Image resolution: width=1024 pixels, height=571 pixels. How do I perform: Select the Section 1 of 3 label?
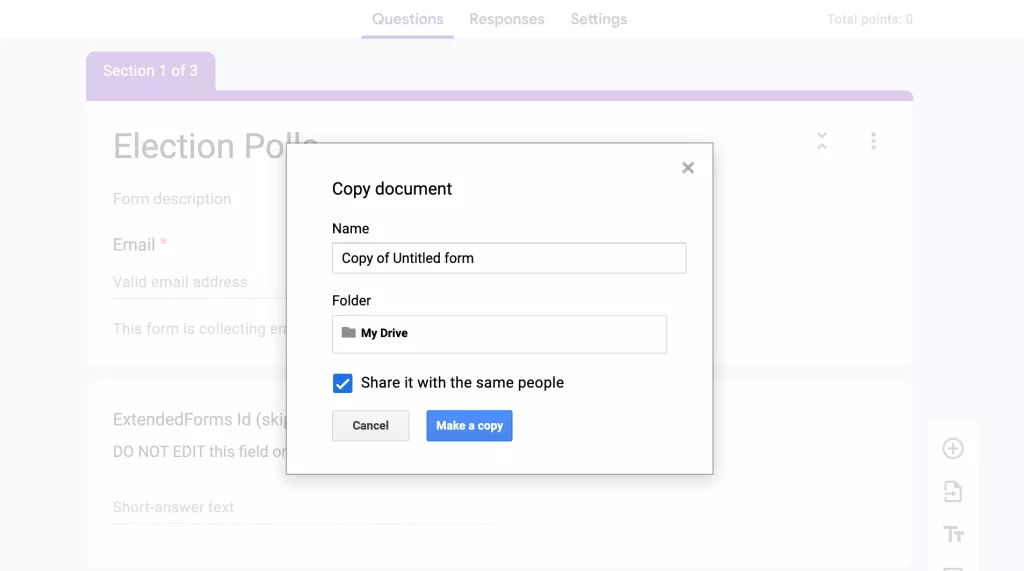(150, 71)
